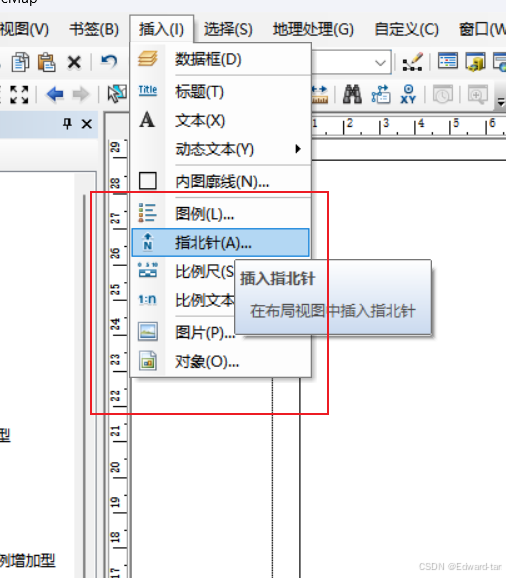The width and height of the screenshot is (506, 578).
Task: Open the 自定义(C) menu
Action: tap(406, 29)
